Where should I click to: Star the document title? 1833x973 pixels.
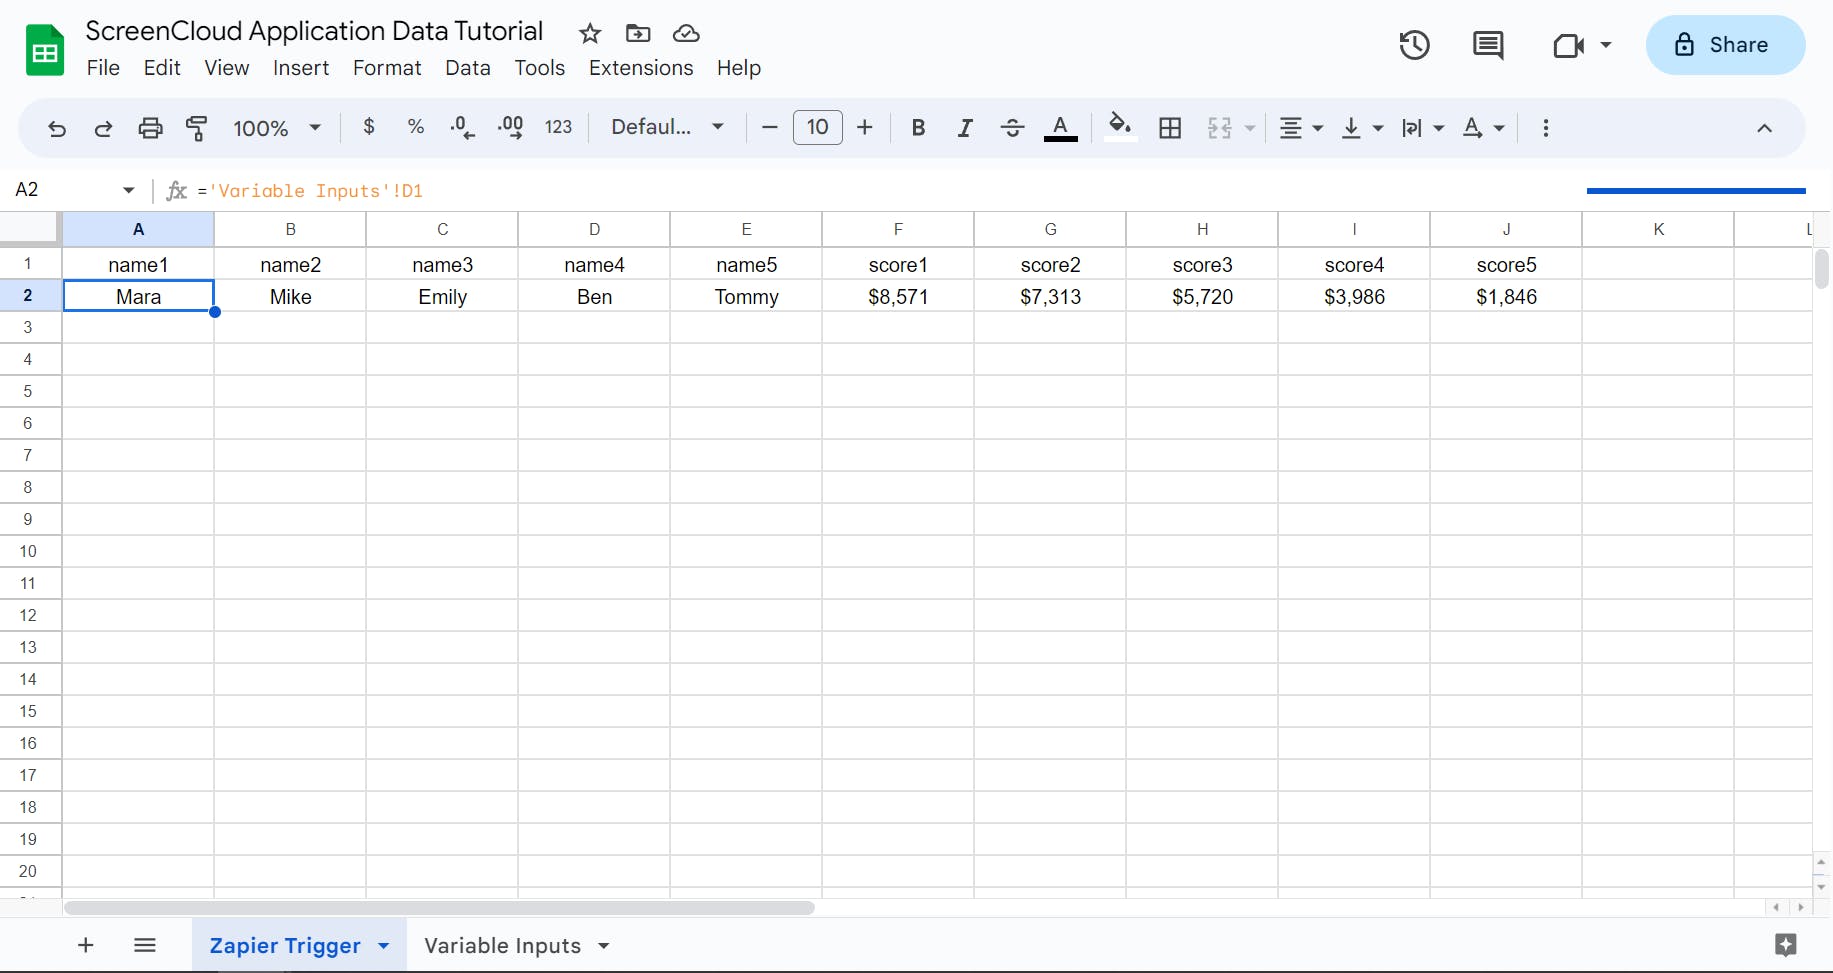click(x=590, y=33)
